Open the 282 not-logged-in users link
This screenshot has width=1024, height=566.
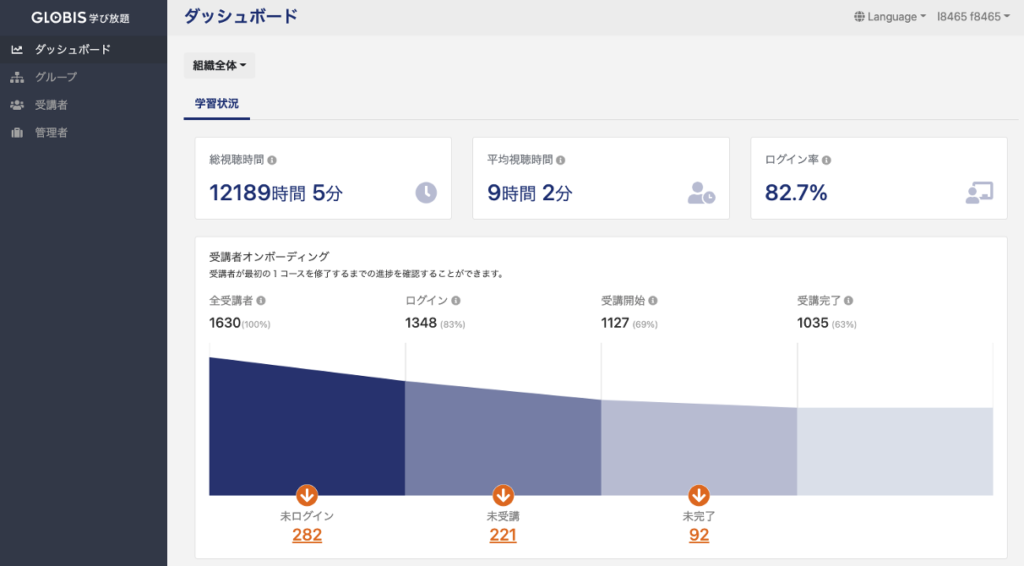307,535
